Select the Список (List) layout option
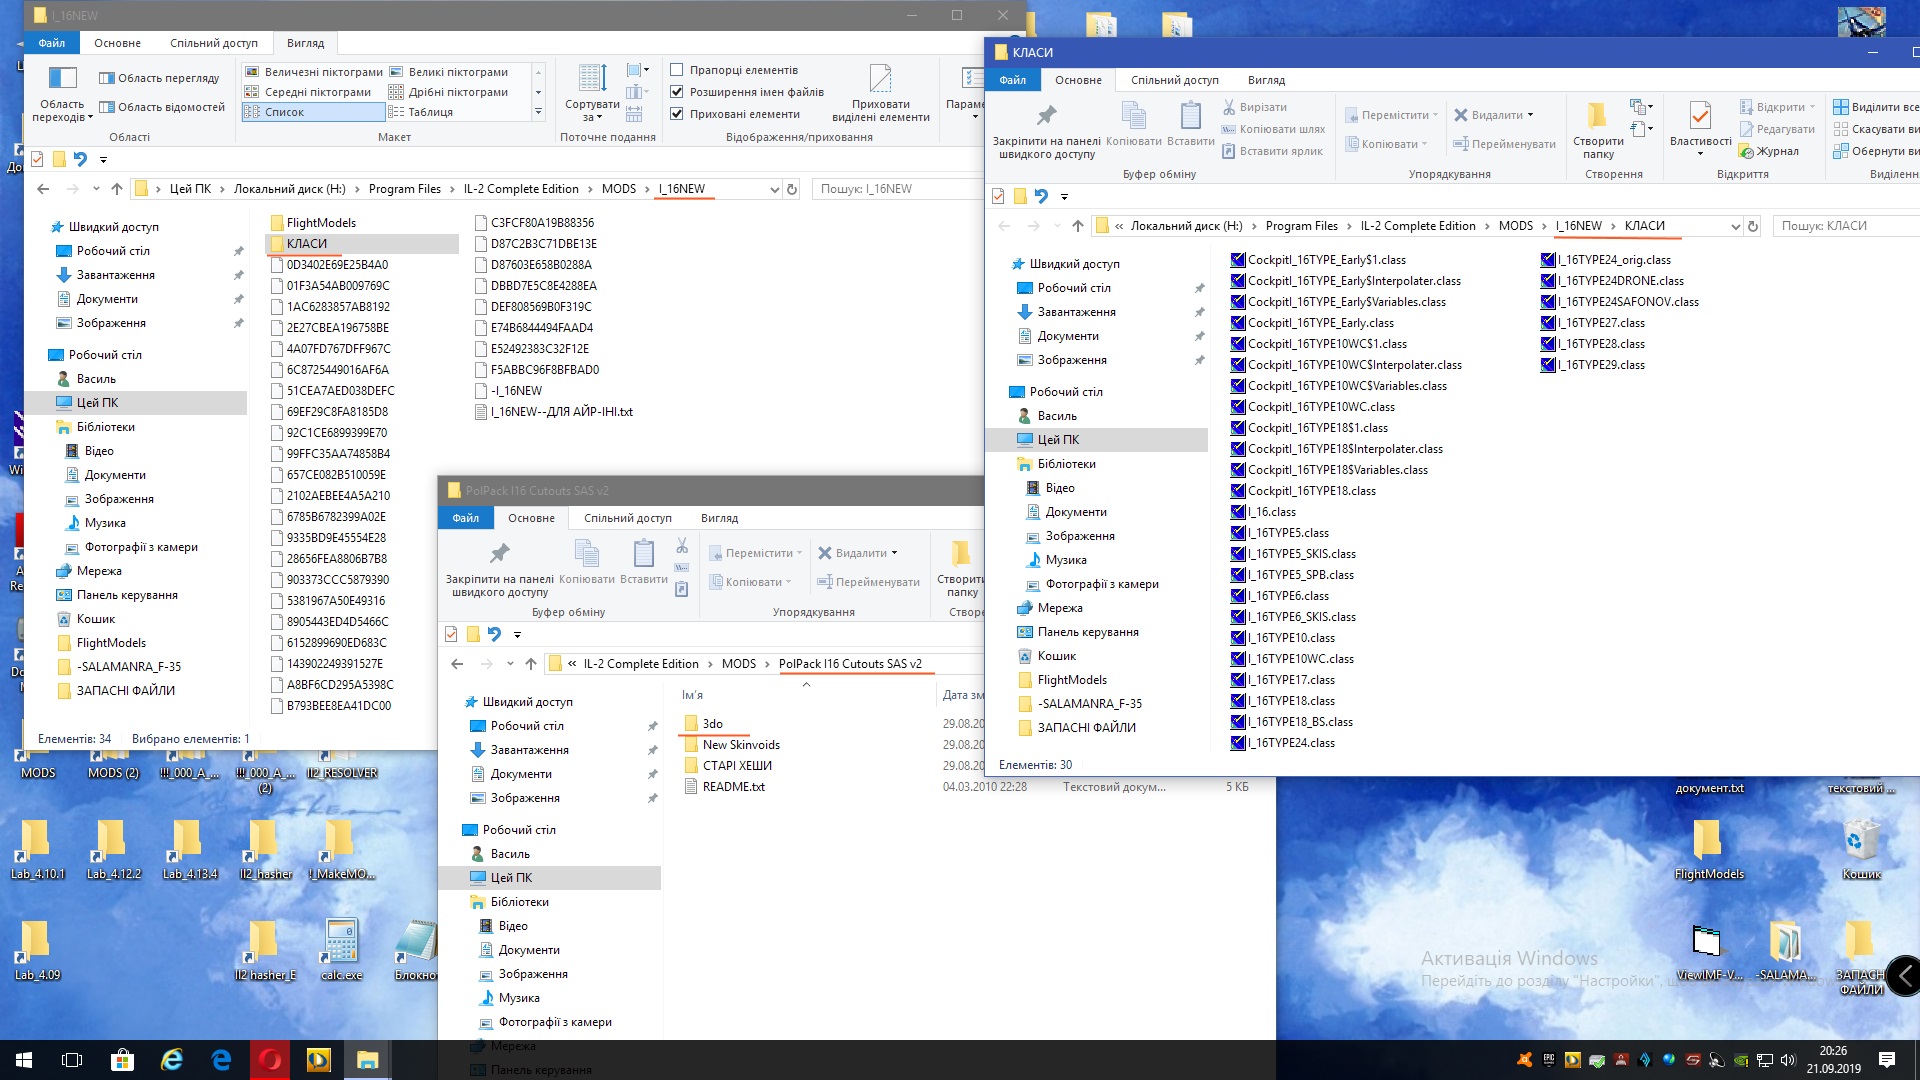The width and height of the screenshot is (1920, 1080). tap(284, 112)
